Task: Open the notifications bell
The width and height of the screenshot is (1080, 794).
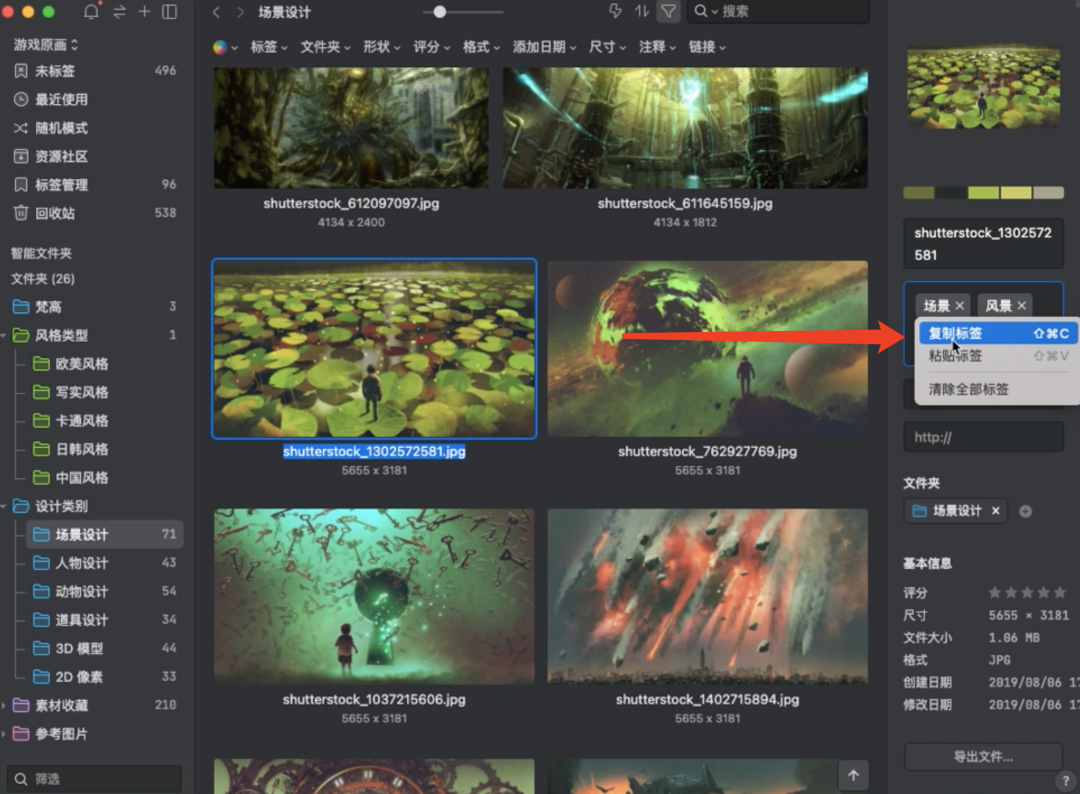Action: pos(91,12)
